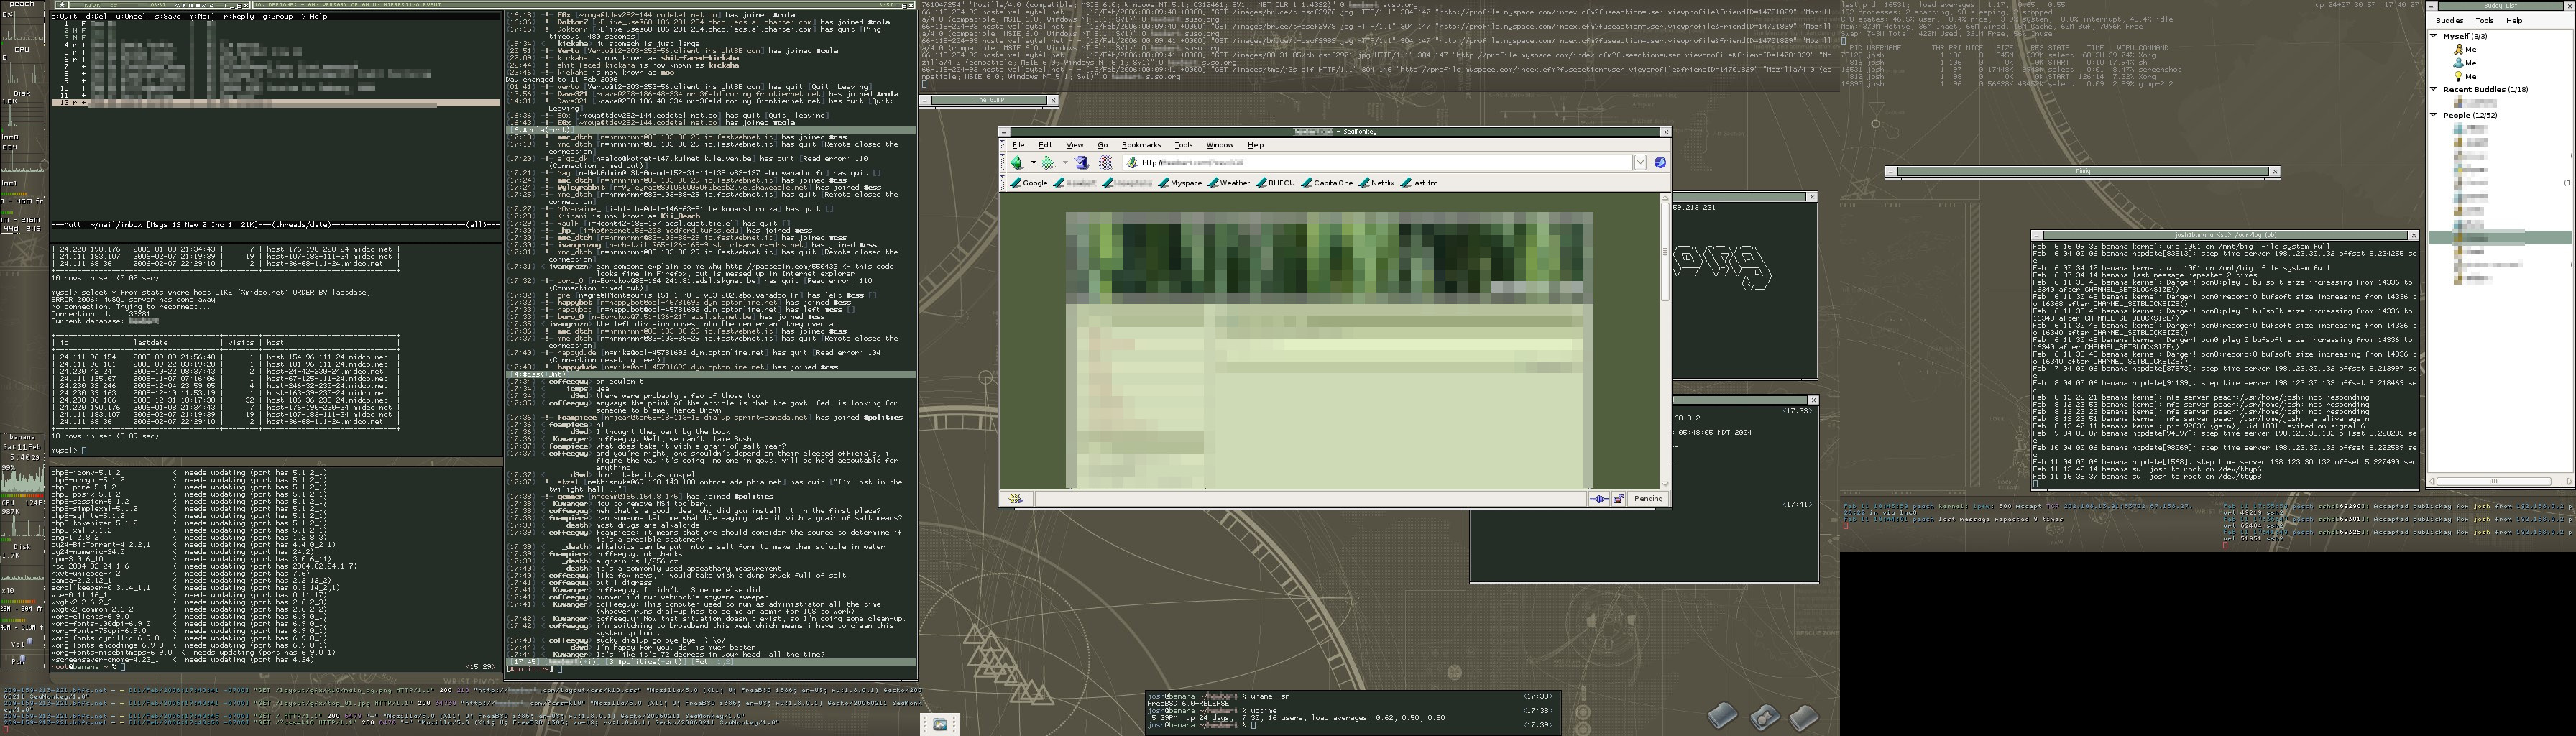Click the security padlock status icon
The height and width of the screenshot is (736, 2576).
point(1618,499)
